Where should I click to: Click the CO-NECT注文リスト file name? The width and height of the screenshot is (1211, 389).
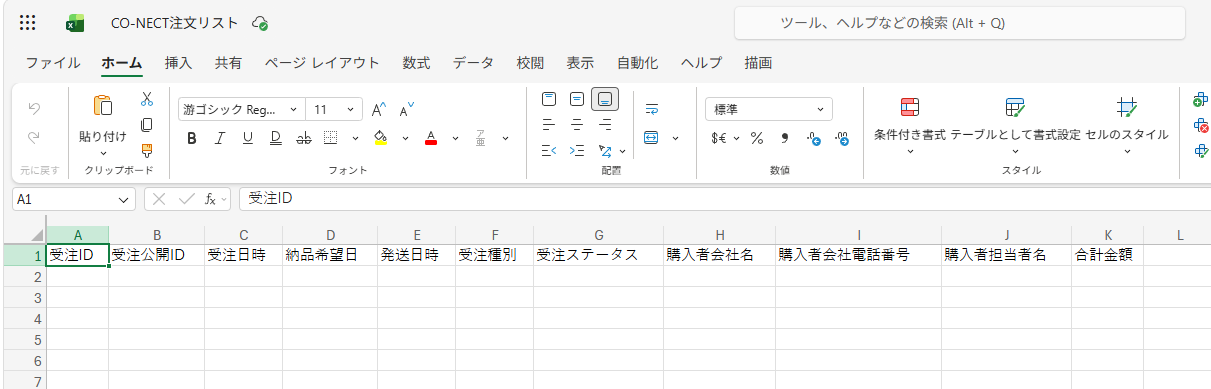175,23
